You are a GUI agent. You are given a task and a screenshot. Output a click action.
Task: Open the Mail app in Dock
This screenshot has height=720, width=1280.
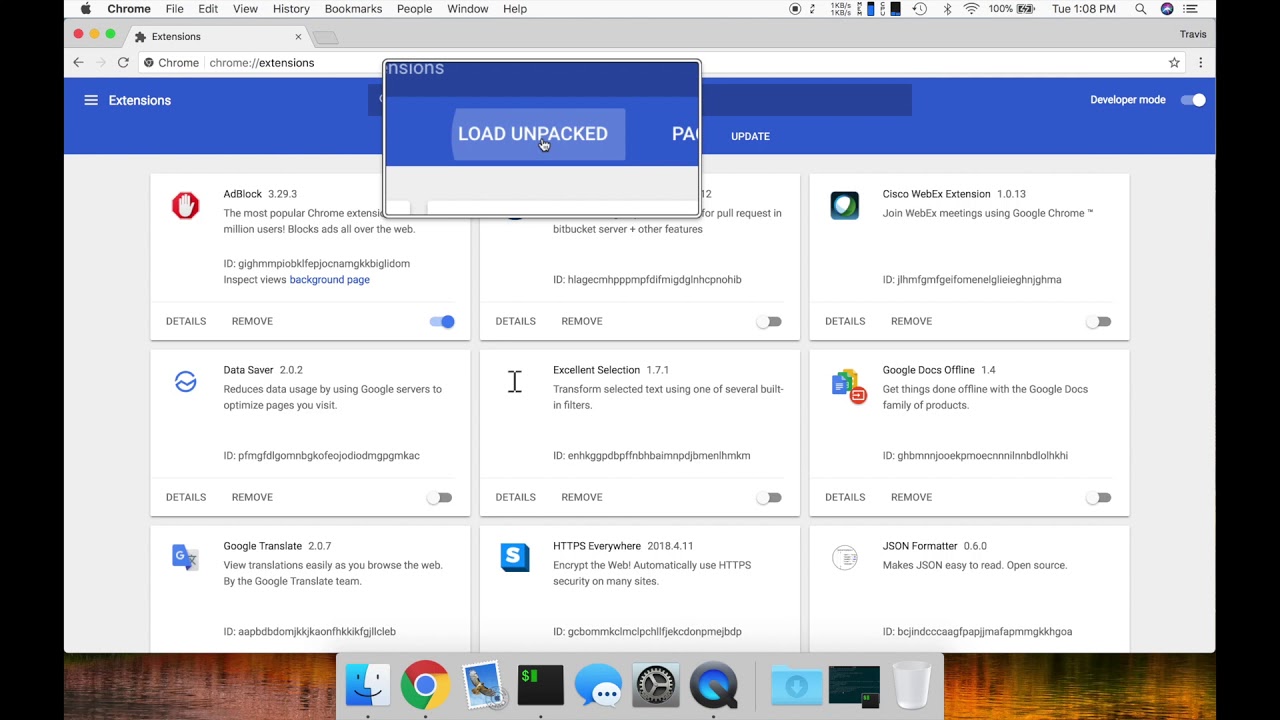coord(482,686)
